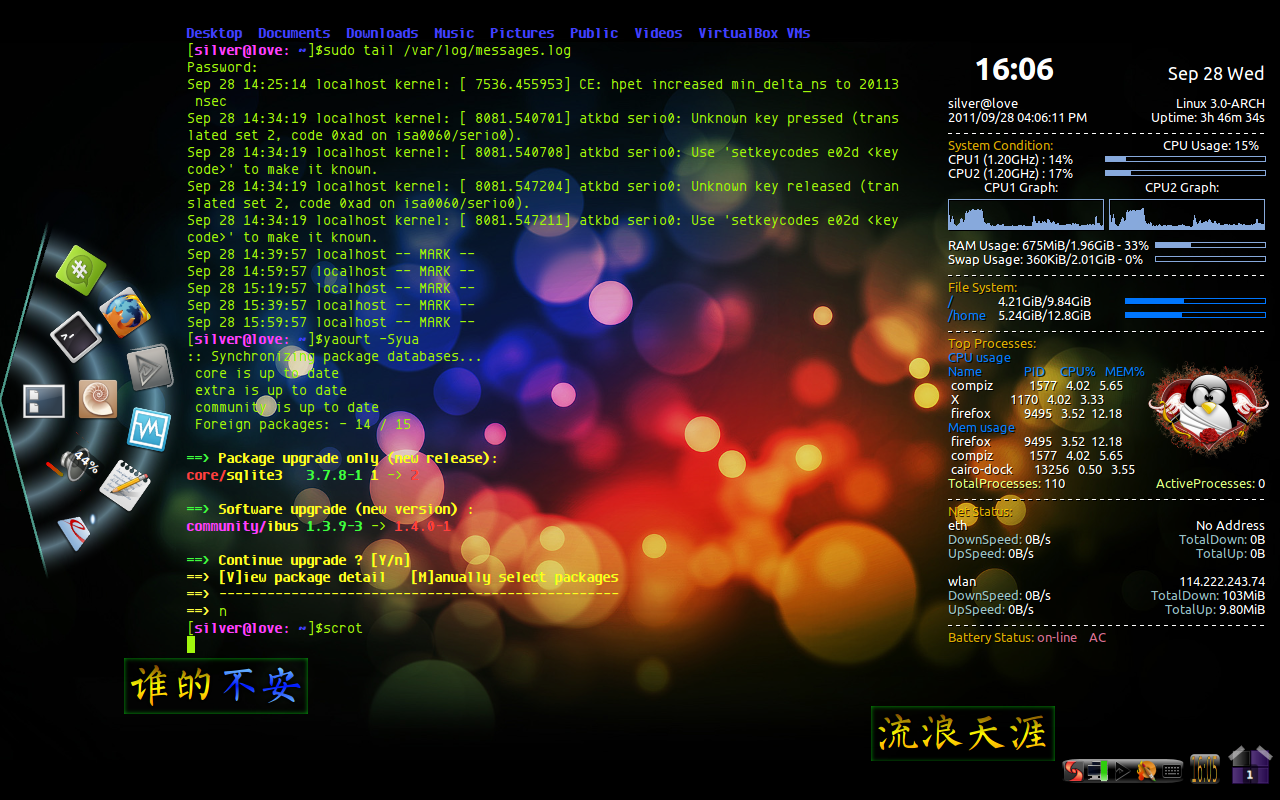1280x800 pixels.
Task: Launch the red 'e' document viewer icon
Action: [76, 533]
